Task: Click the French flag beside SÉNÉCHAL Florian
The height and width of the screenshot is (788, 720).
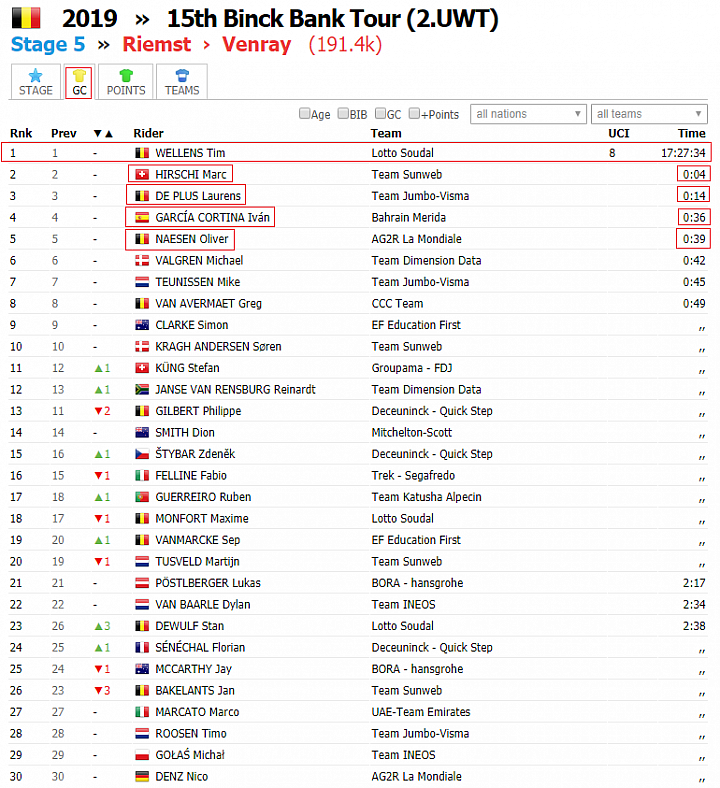Action: pyautogui.click(x=142, y=647)
